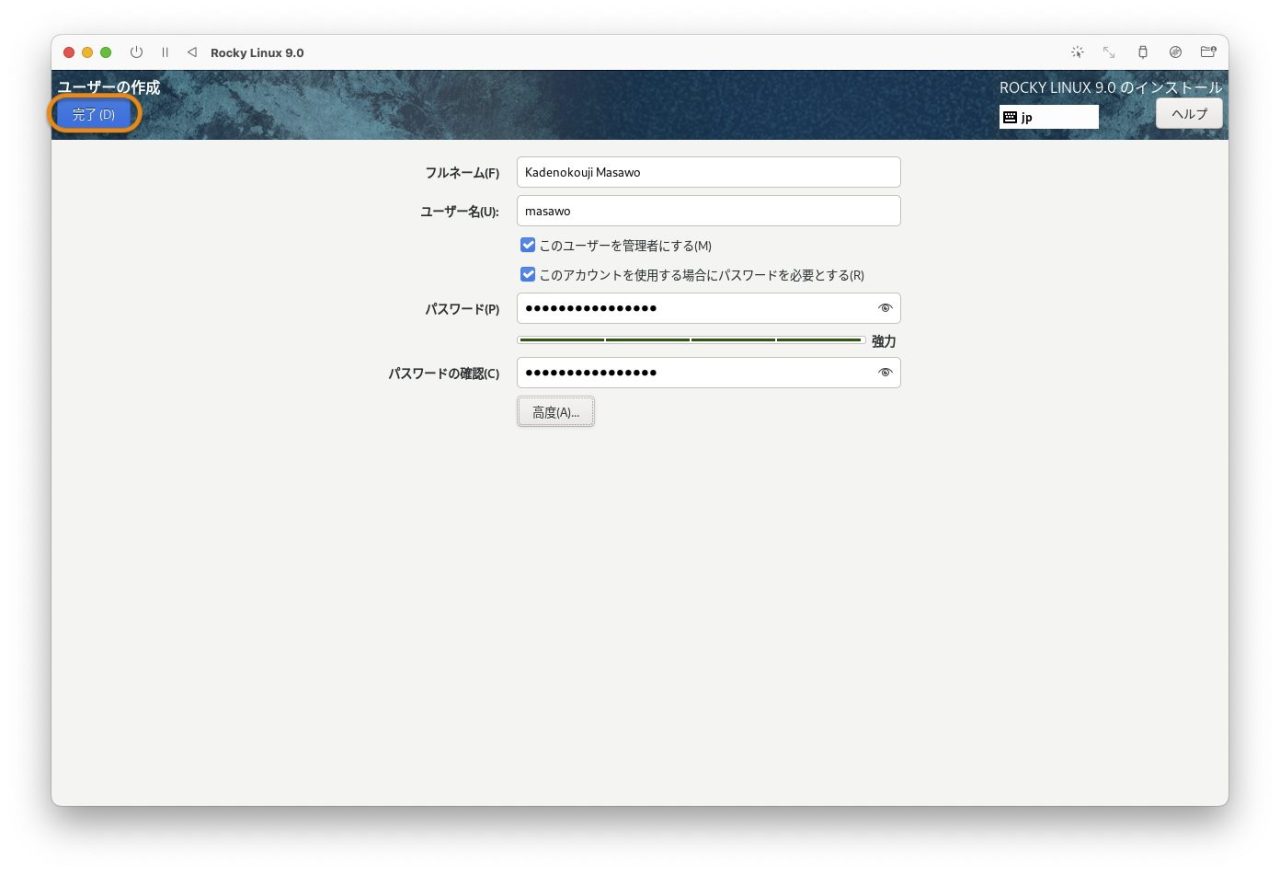Screen dimensions: 1280x874
Task: Click the mouse capture icon in the toolbar
Action: point(1078,52)
